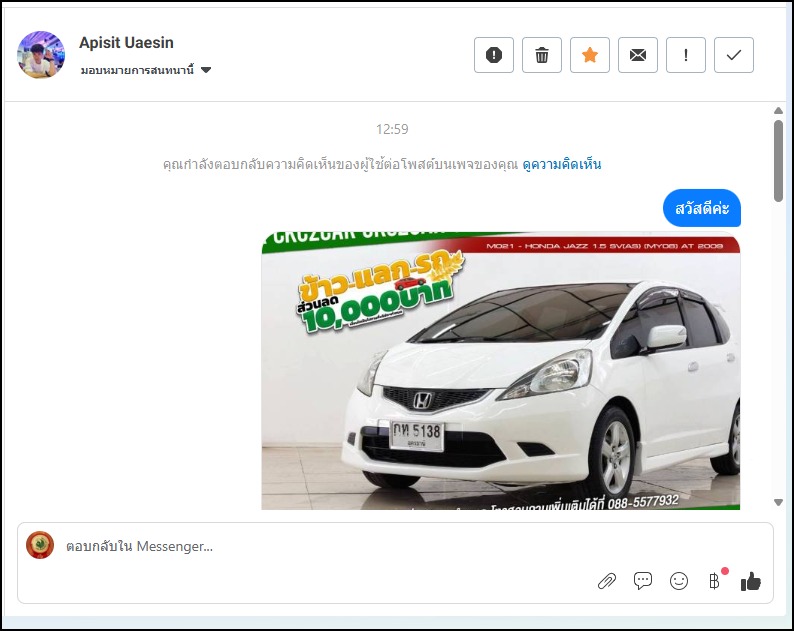The image size is (794, 631).
Task: Open the assign conversation dropdown arrow
Action: 206,70
